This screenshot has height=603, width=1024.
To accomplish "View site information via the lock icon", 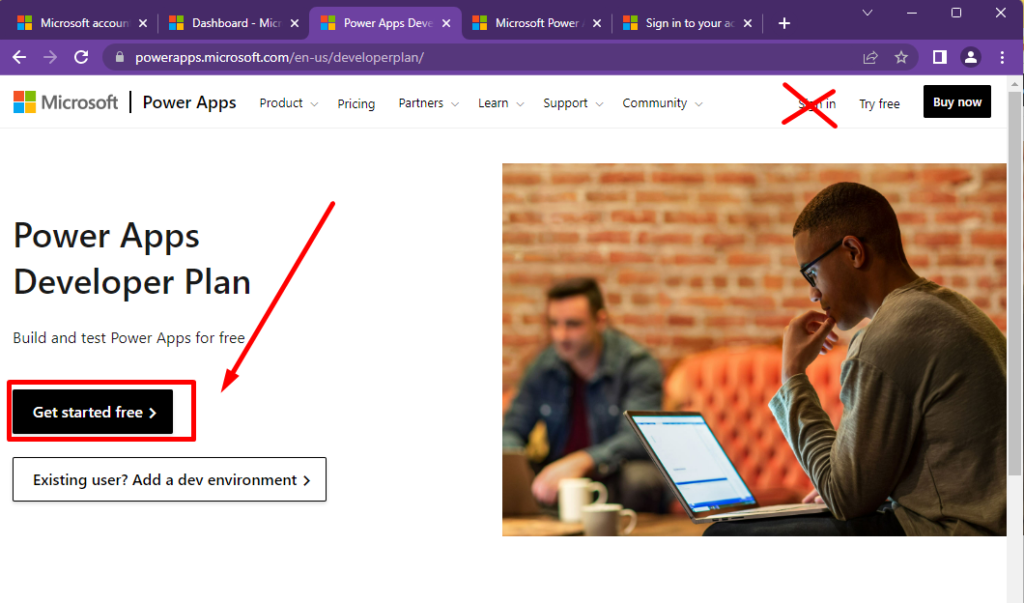I will point(120,57).
